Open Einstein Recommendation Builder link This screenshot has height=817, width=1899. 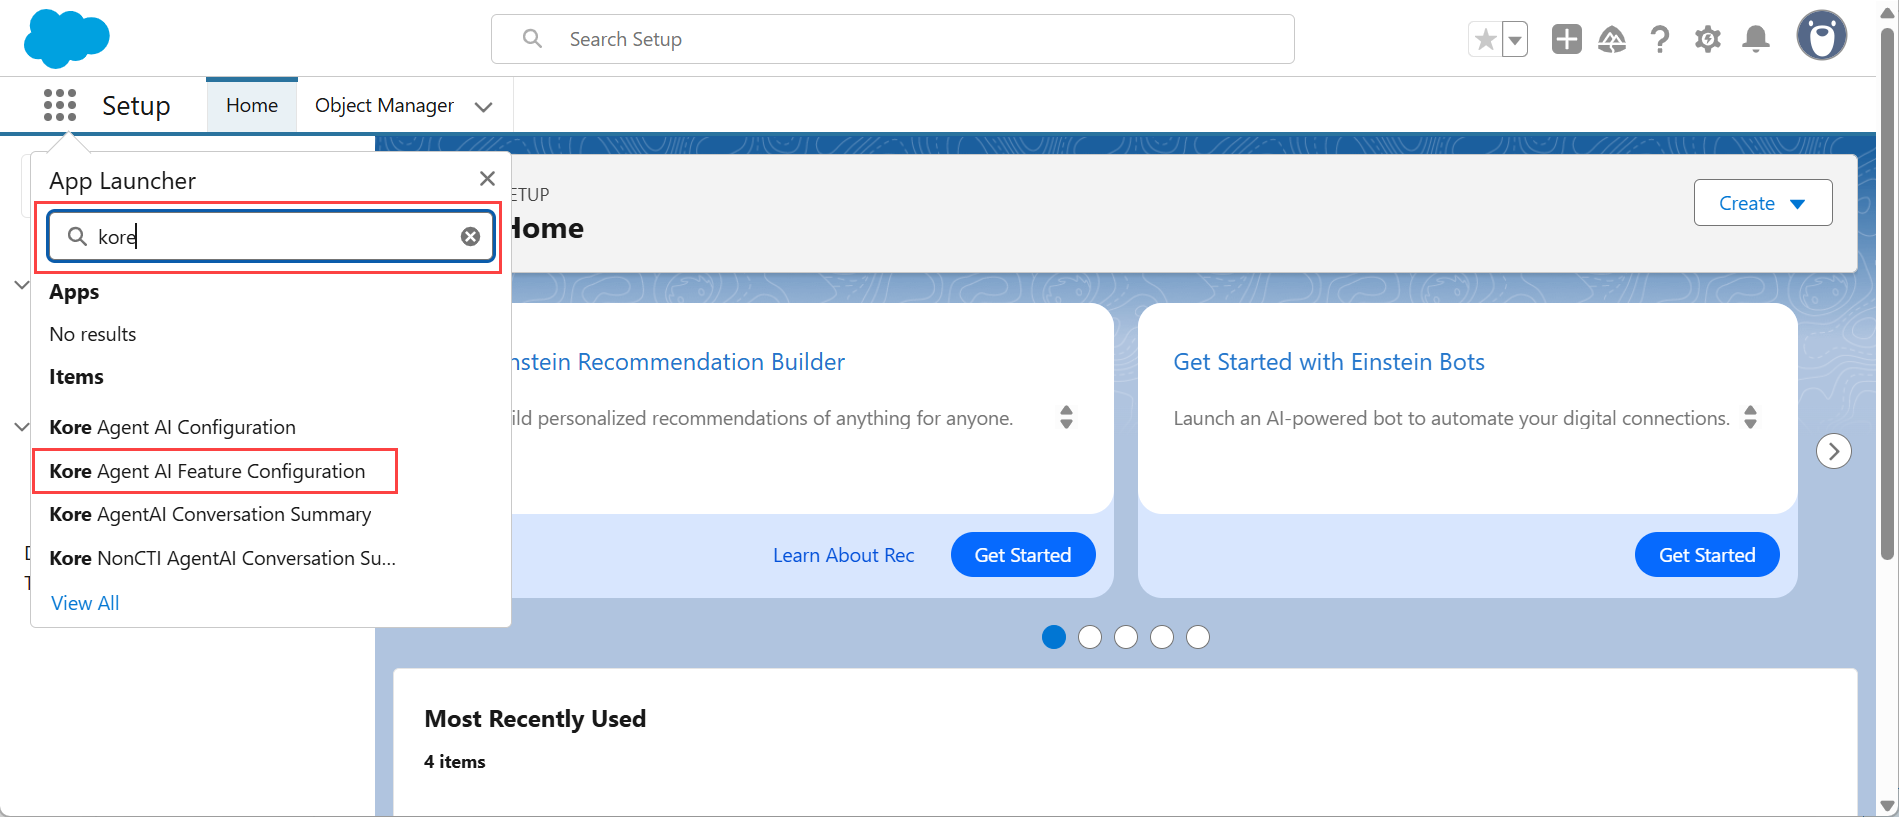point(678,362)
